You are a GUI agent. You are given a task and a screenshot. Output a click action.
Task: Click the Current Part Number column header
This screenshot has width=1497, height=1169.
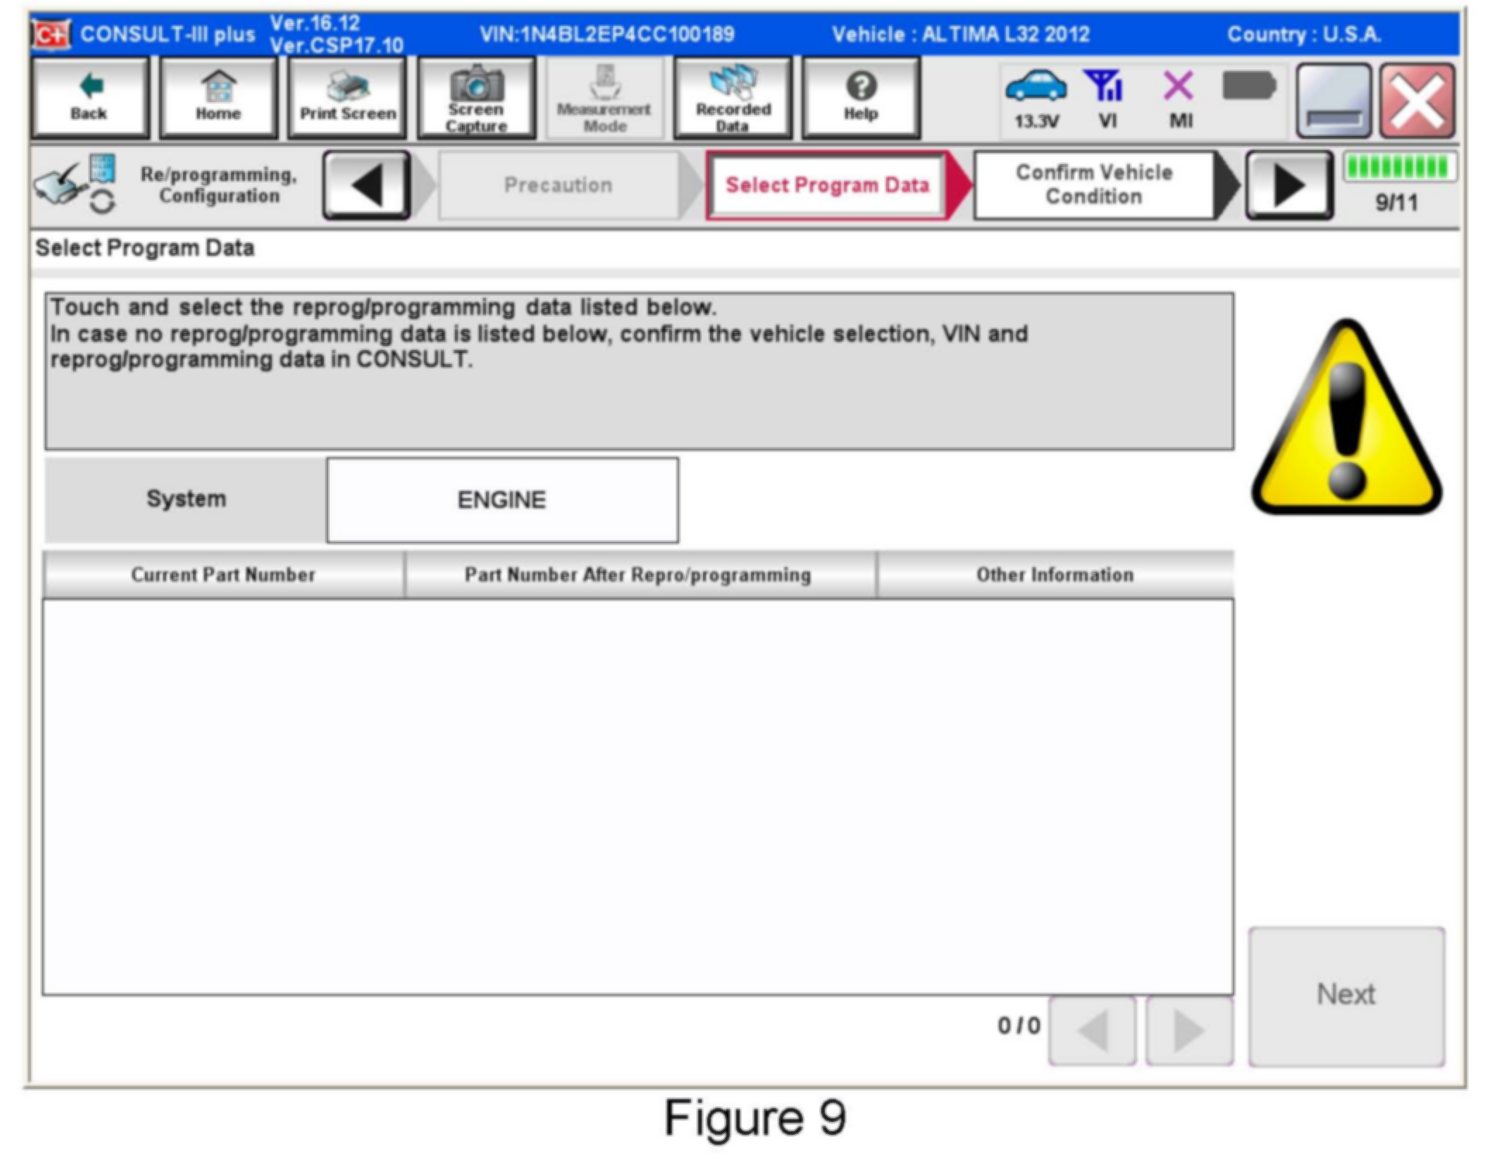coord(223,575)
